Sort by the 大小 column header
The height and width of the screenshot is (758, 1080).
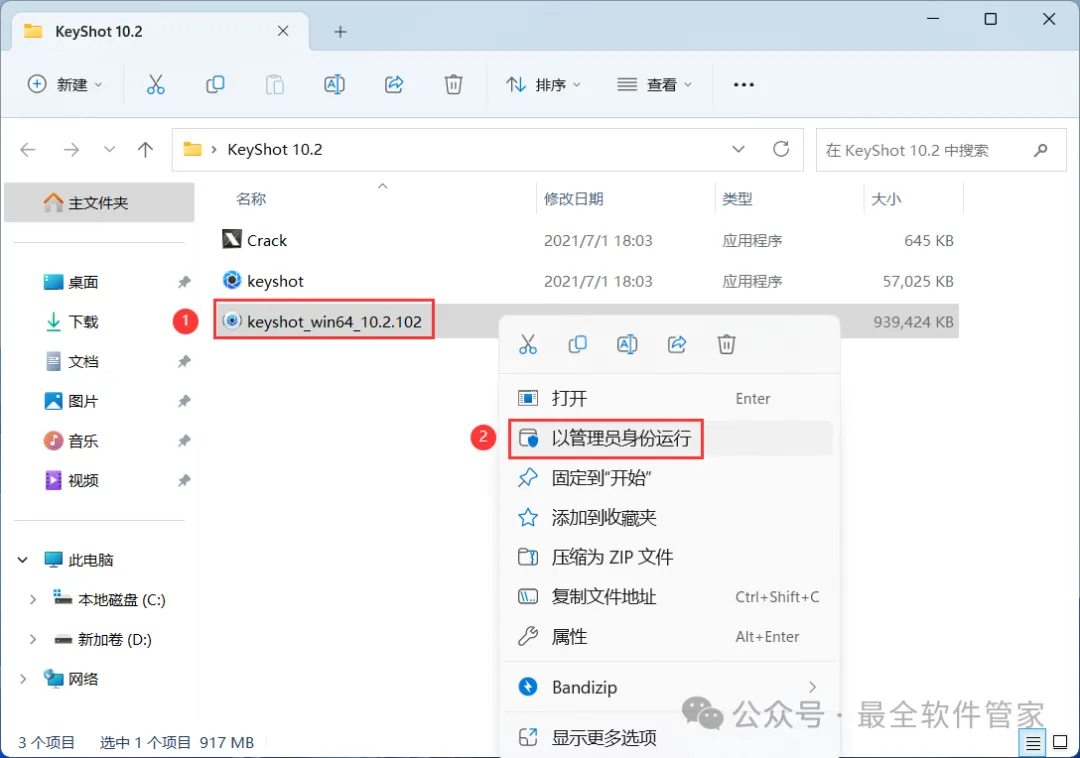pyautogui.click(x=886, y=199)
